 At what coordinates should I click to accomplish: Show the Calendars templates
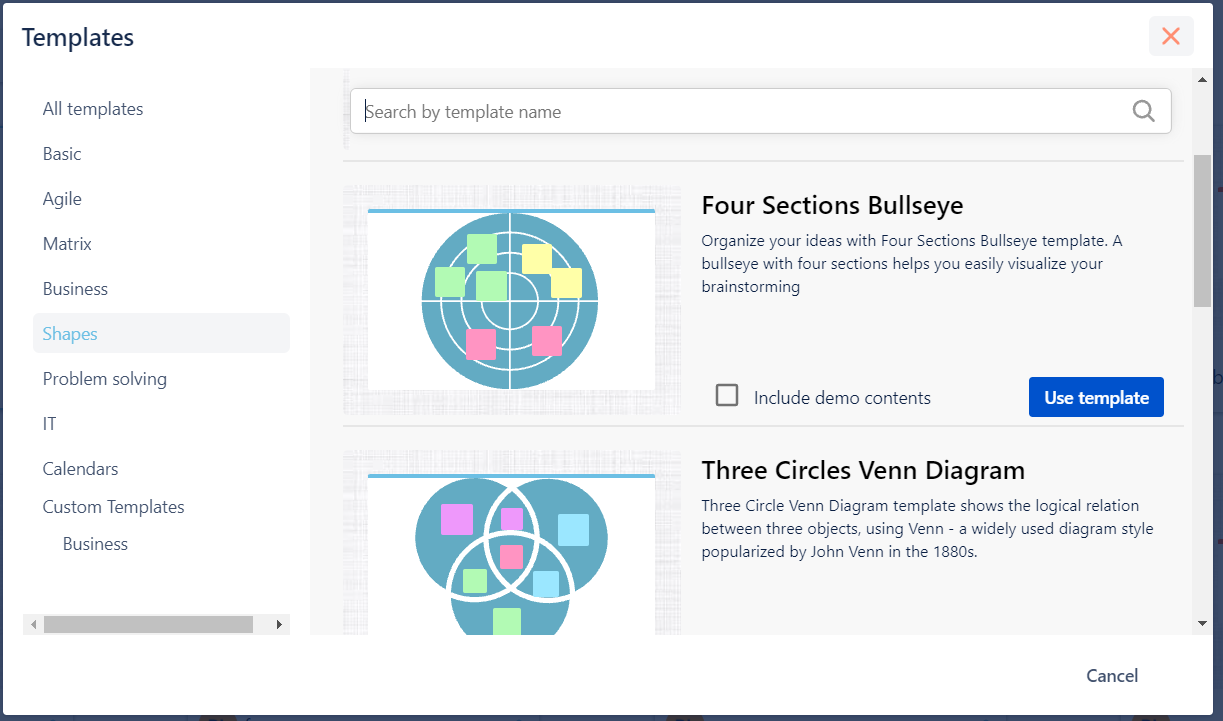coord(81,469)
